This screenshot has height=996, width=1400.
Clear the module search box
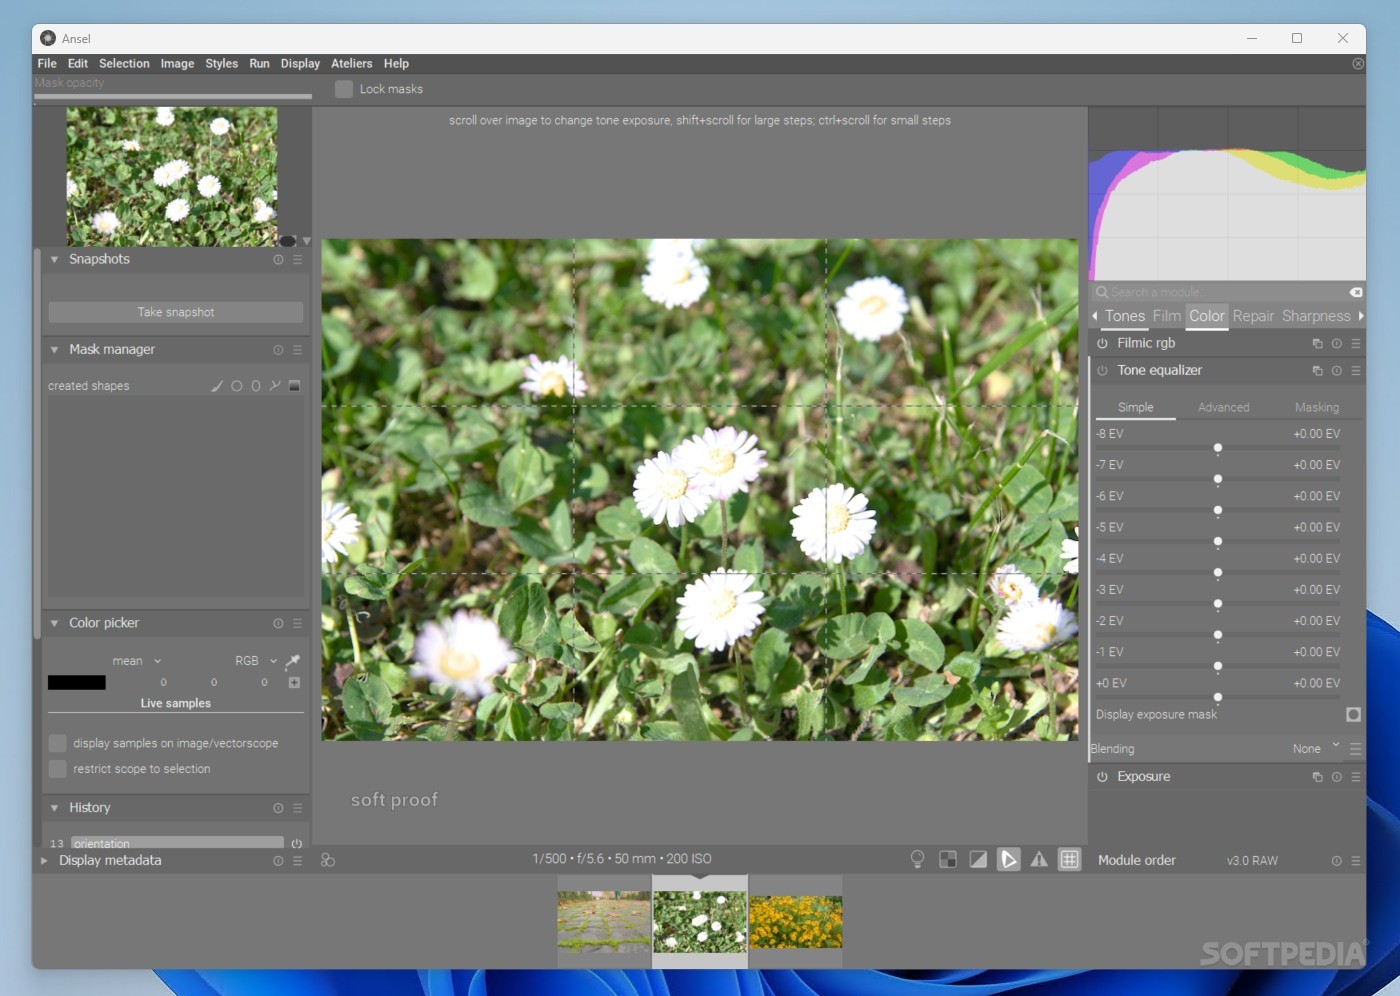click(x=1356, y=292)
